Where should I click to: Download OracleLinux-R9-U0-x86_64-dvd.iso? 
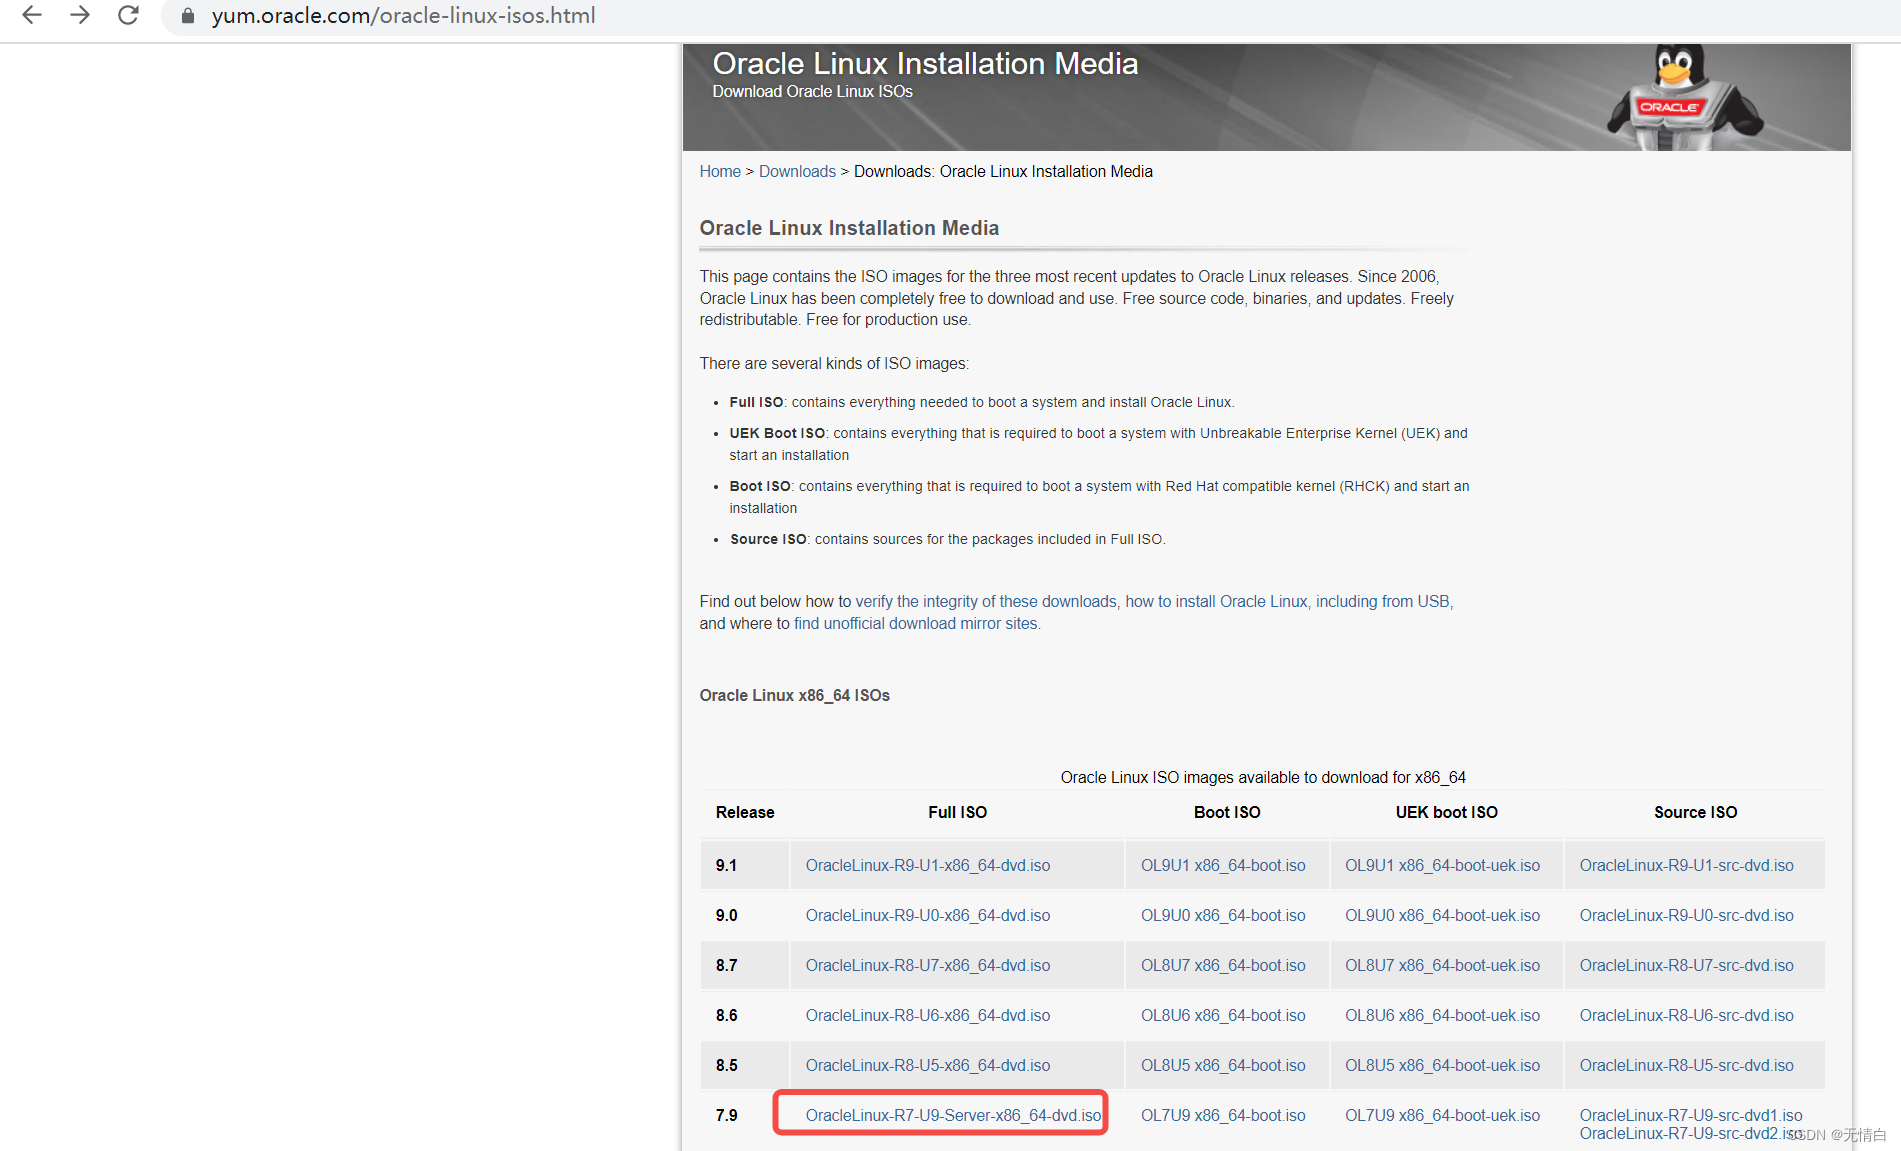pyautogui.click(x=928, y=915)
